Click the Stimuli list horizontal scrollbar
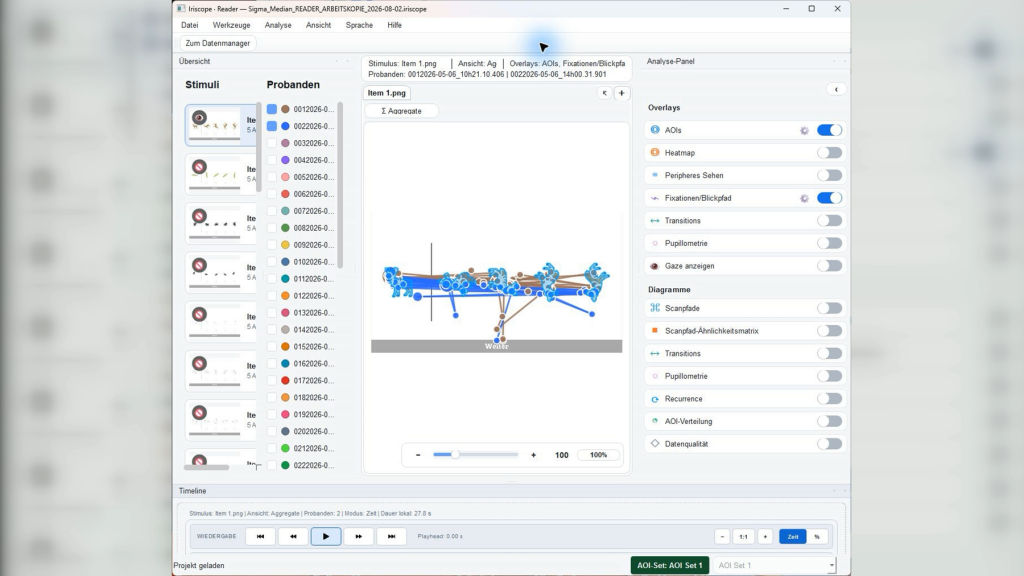This screenshot has height=576, width=1024. pos(206,468)
